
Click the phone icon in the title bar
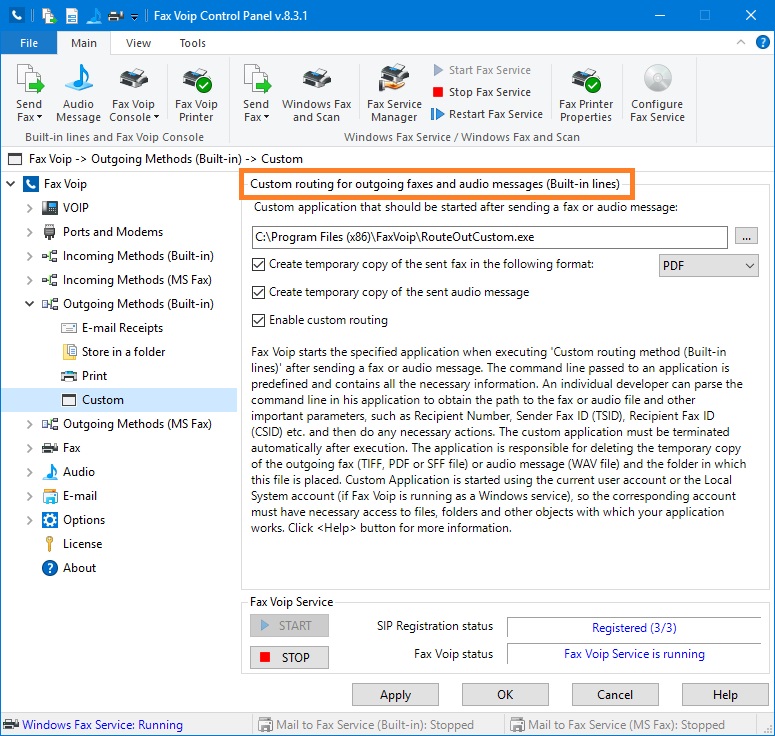click(17, 15)
